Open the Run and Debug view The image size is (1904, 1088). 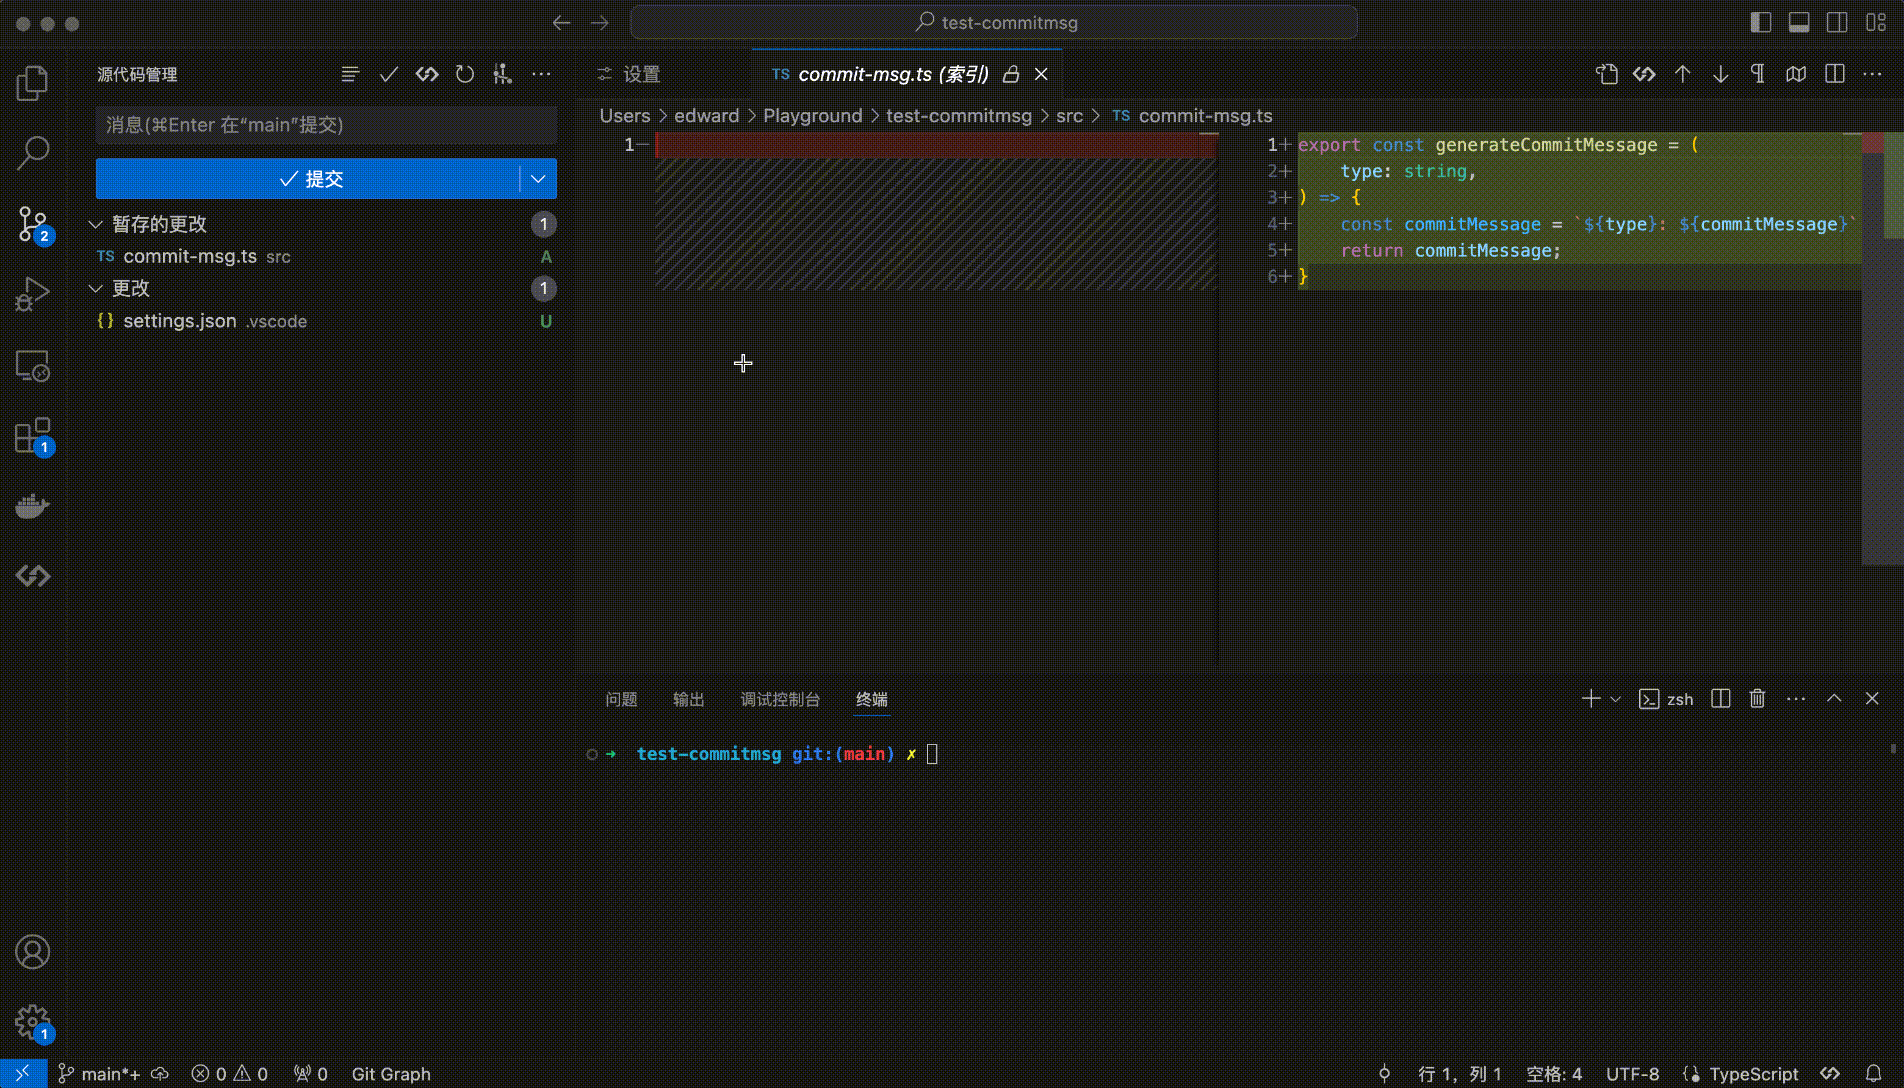33,293
